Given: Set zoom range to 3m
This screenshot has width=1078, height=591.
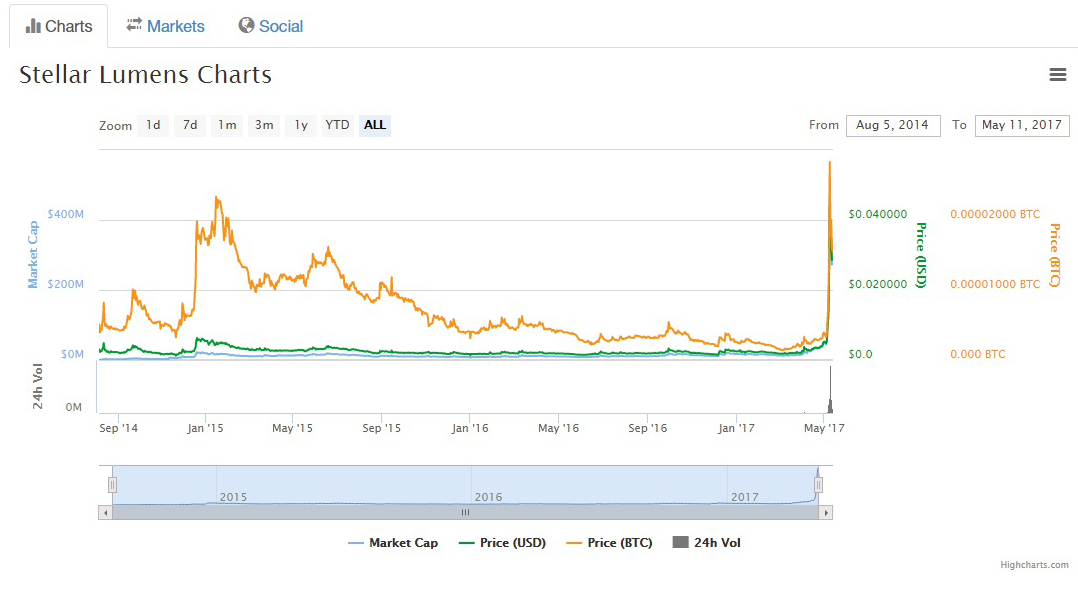Looking at the screenshot, I should pos(264,125).
